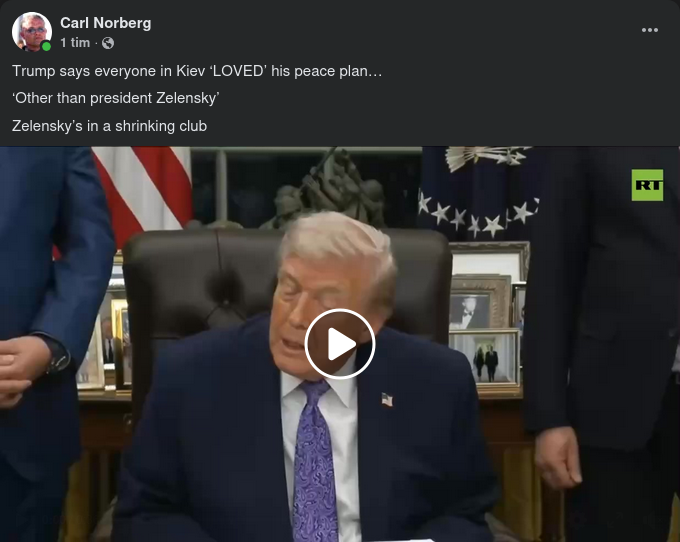
Task: Open the post permalink via '1 tim' timestamp
Action: pos(75,43)
